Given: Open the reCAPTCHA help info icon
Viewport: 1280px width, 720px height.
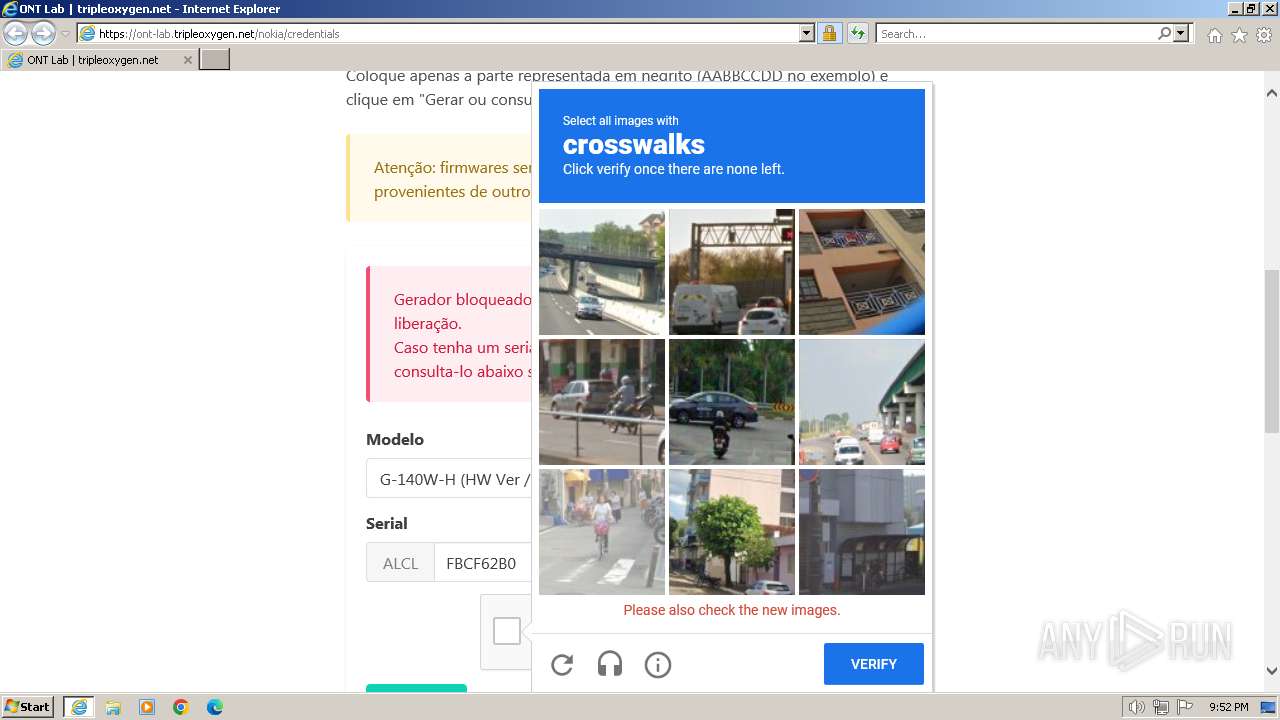Looking at the screenshot, I should [x=658, y=665].
